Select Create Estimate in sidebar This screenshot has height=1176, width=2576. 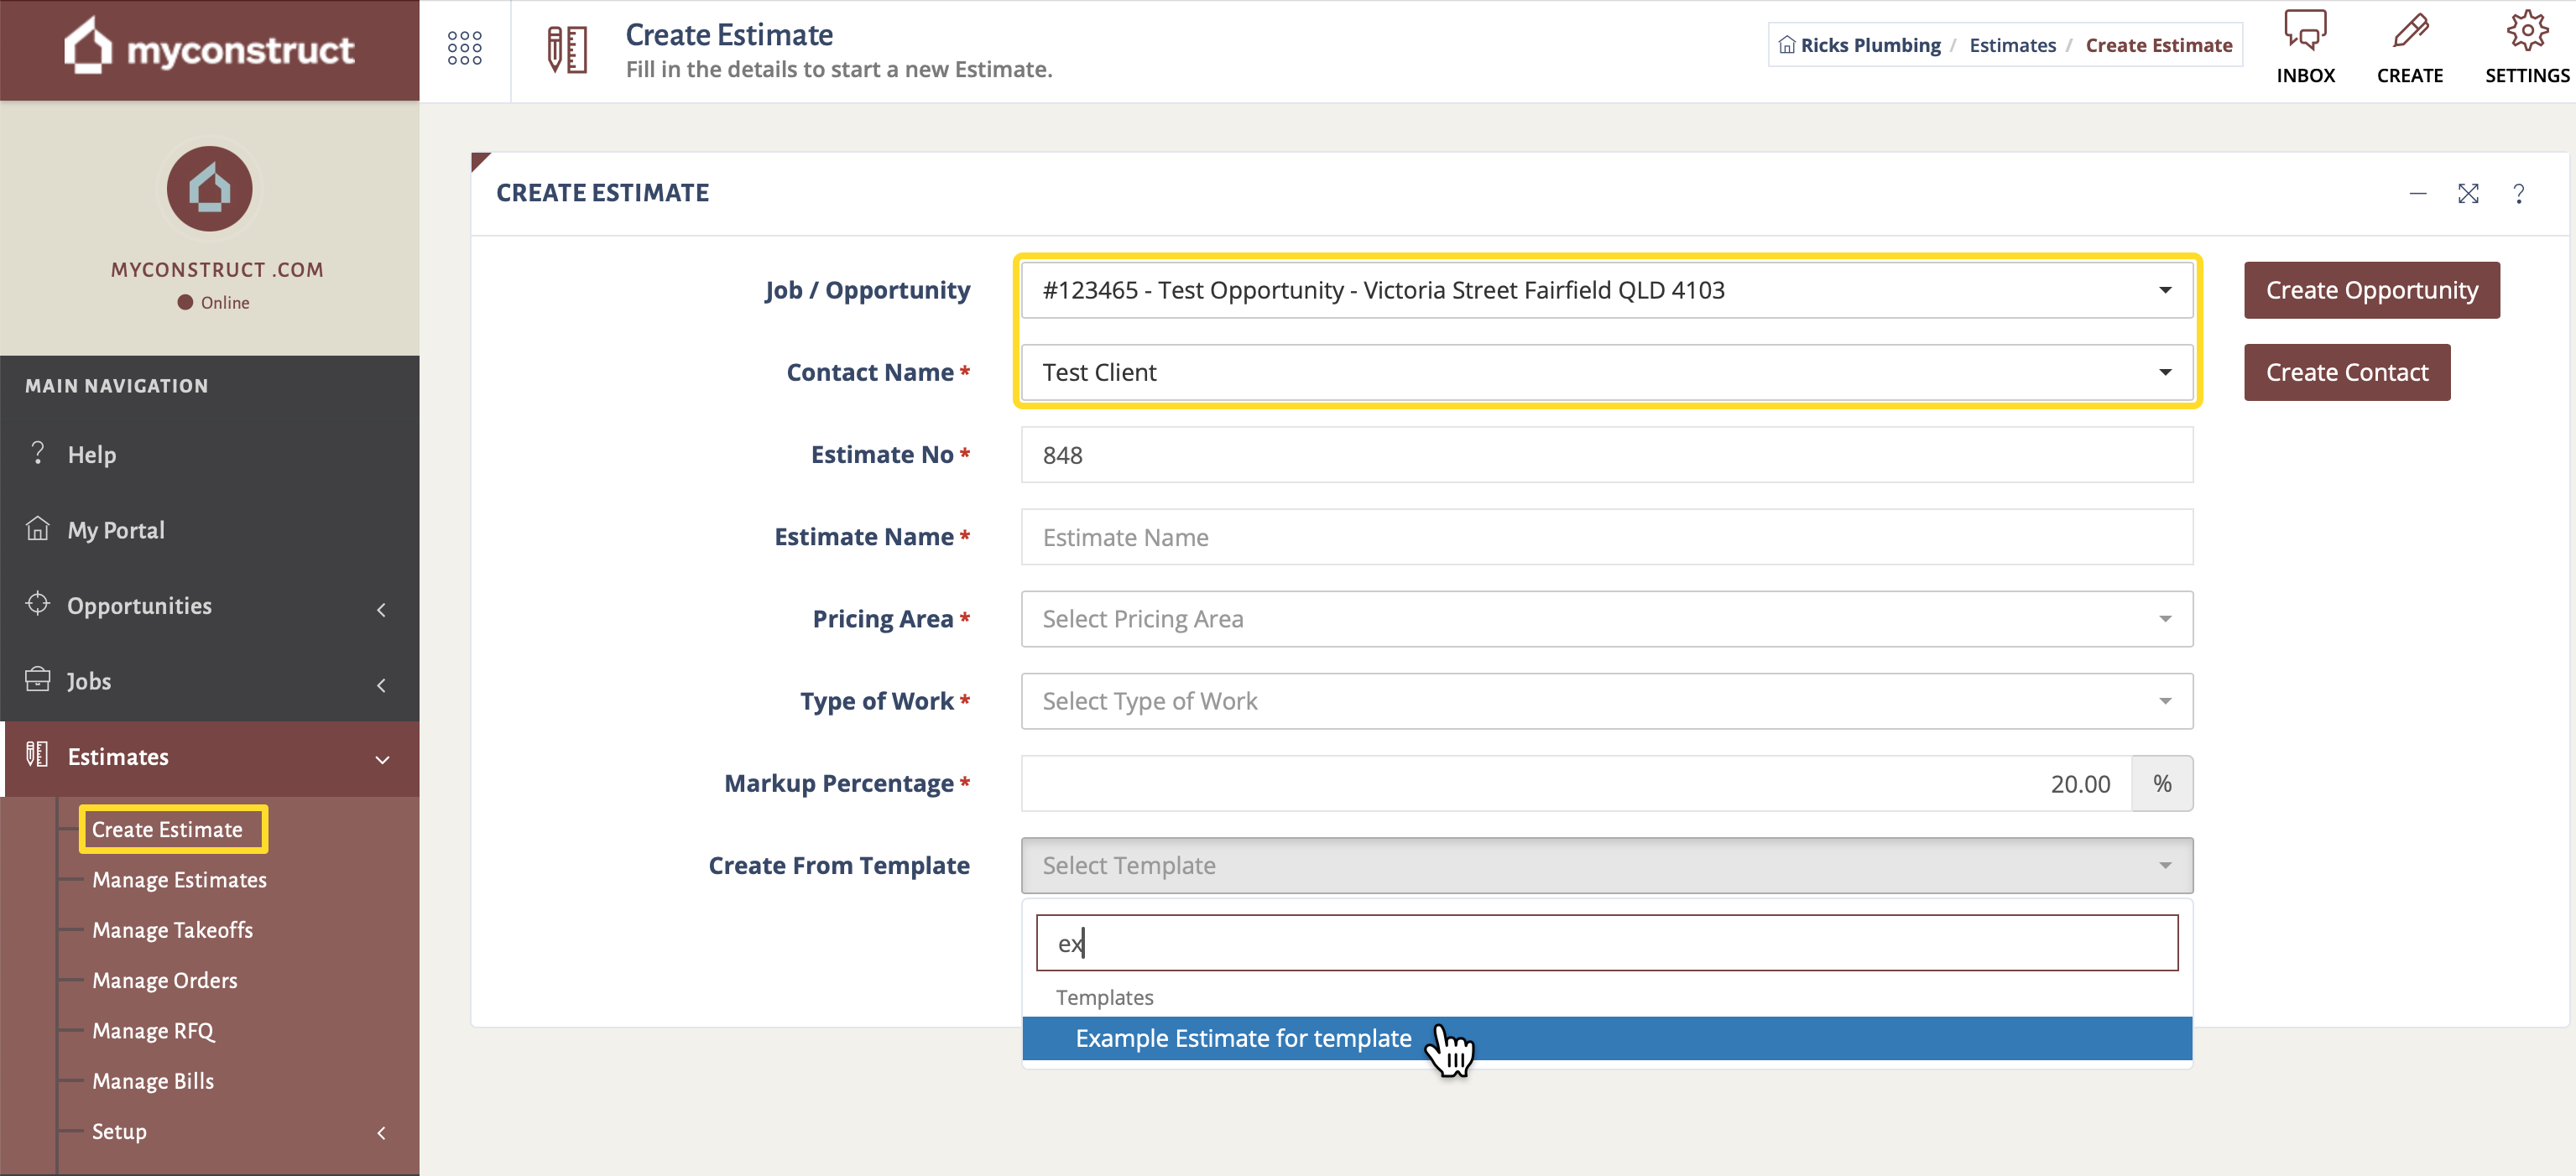(167, 829)
